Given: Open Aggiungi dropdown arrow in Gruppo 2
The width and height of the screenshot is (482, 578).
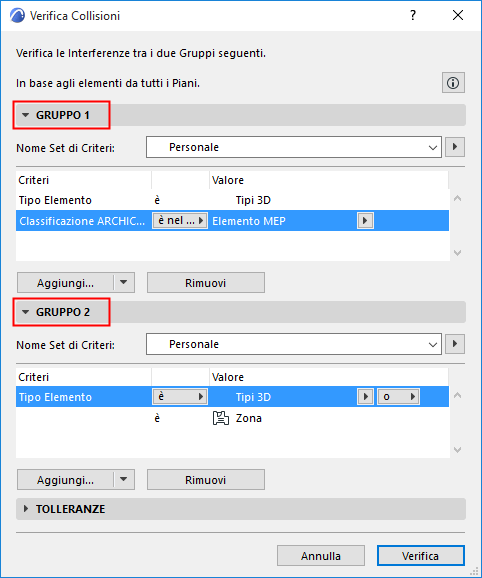Looking at the screenshot, I should (124, 480).
